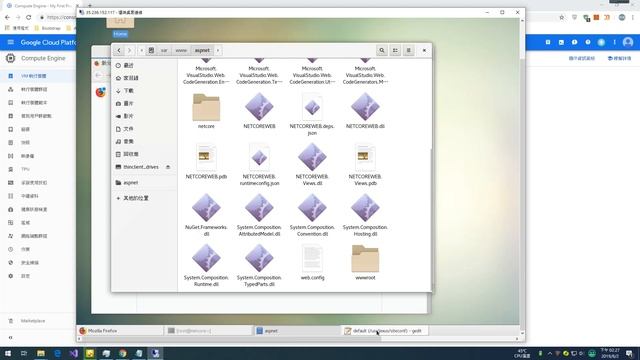Viewport: 640px width, 360px height.
Task: Open Google Cloud account avatar menu
Action: pyautogui.click(x=628, y=42)
